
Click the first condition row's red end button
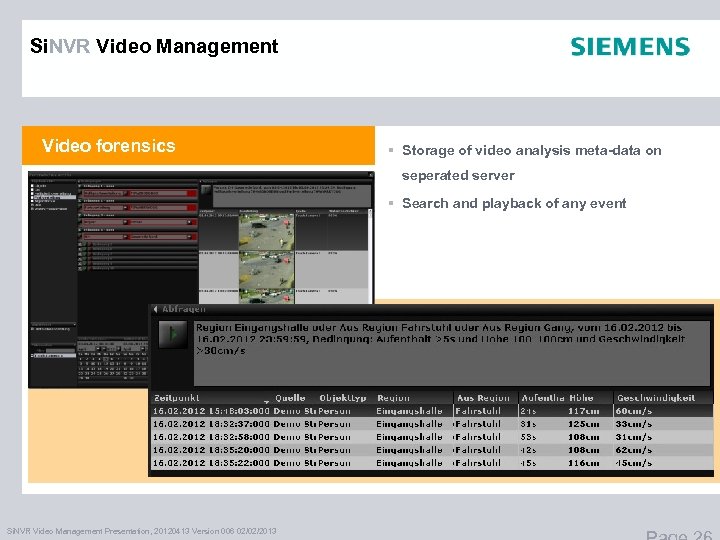click(192, 193)
